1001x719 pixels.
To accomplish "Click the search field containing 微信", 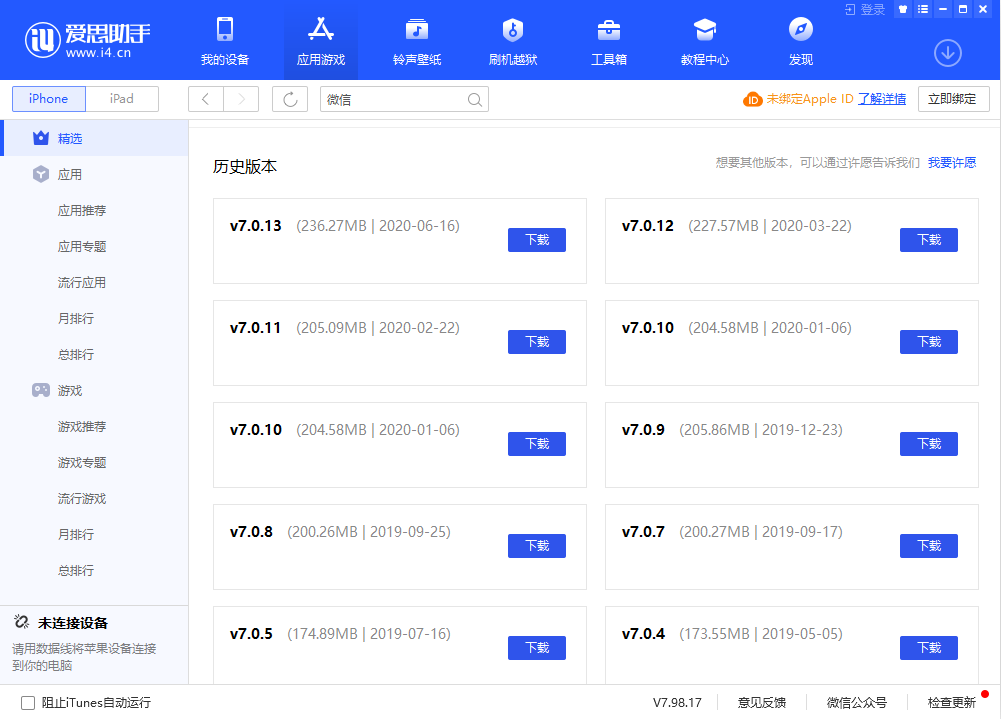I will tap(404, 99).
